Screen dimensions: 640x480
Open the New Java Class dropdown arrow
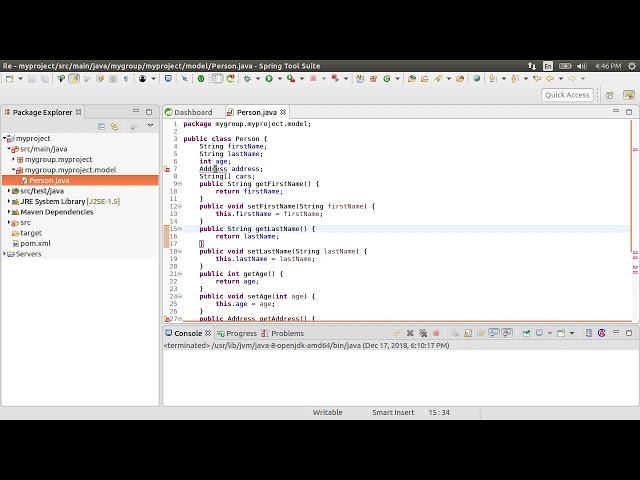pos(397,78)
